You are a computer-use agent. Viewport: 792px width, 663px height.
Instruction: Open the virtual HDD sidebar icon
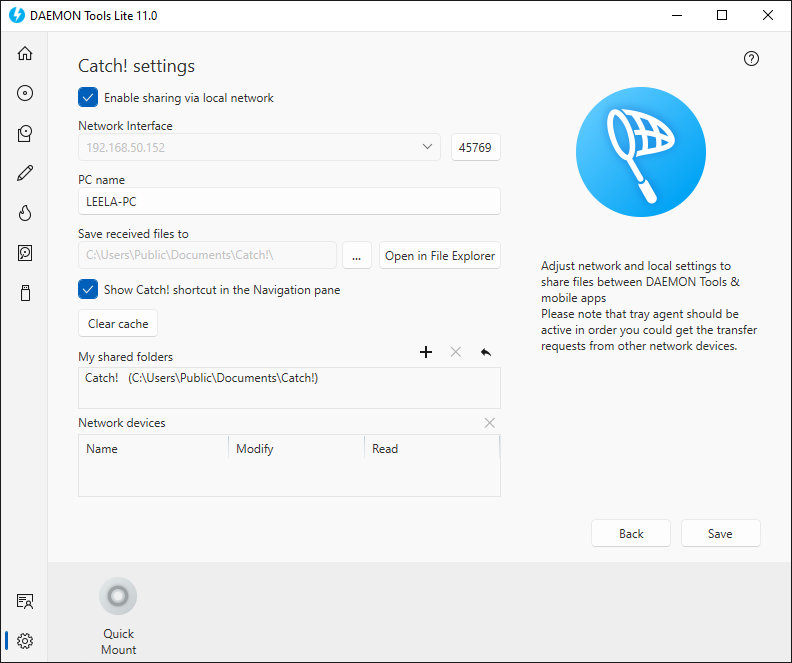click(x=25, y=253)
